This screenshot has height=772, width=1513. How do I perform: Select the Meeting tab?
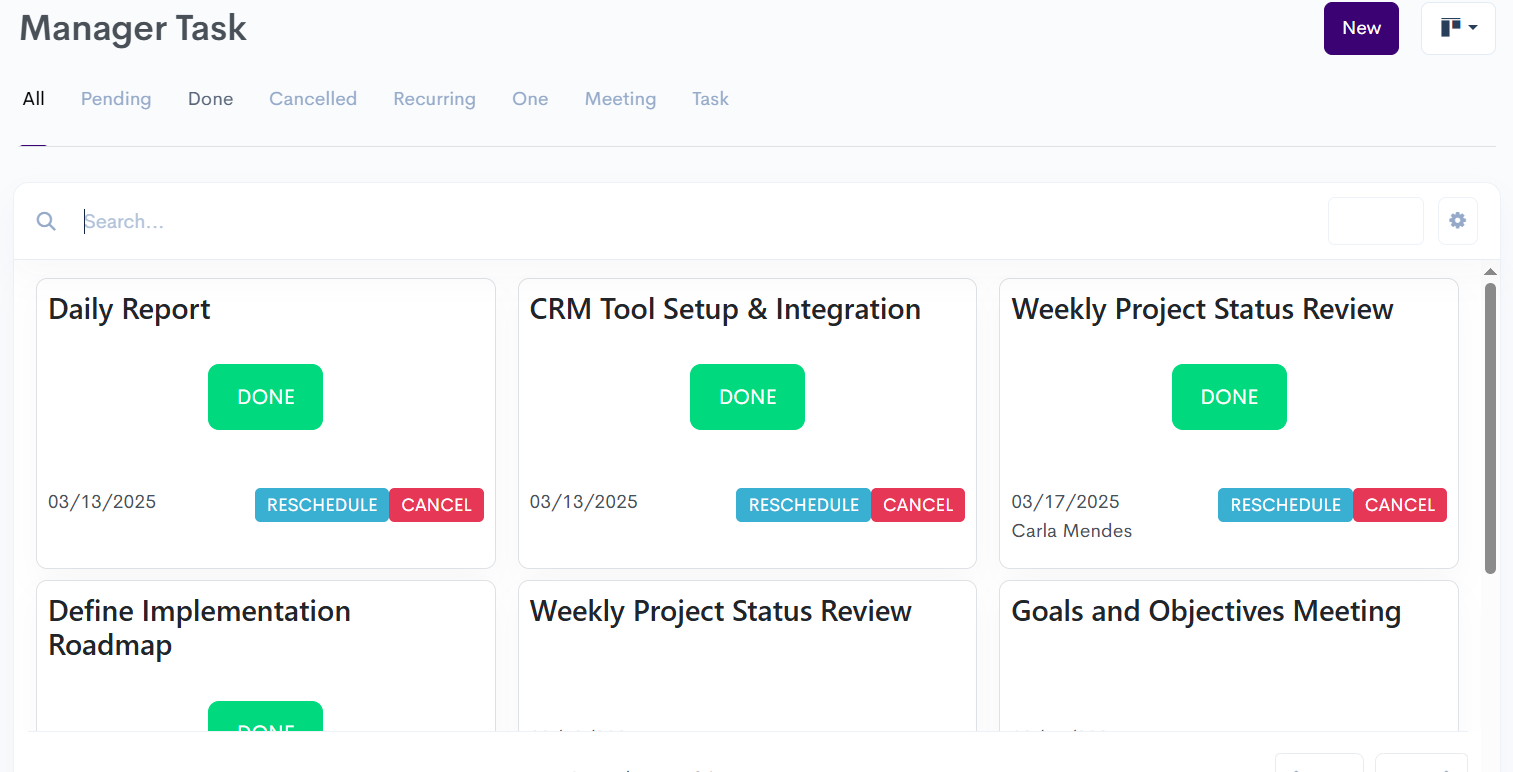point(620,99)
